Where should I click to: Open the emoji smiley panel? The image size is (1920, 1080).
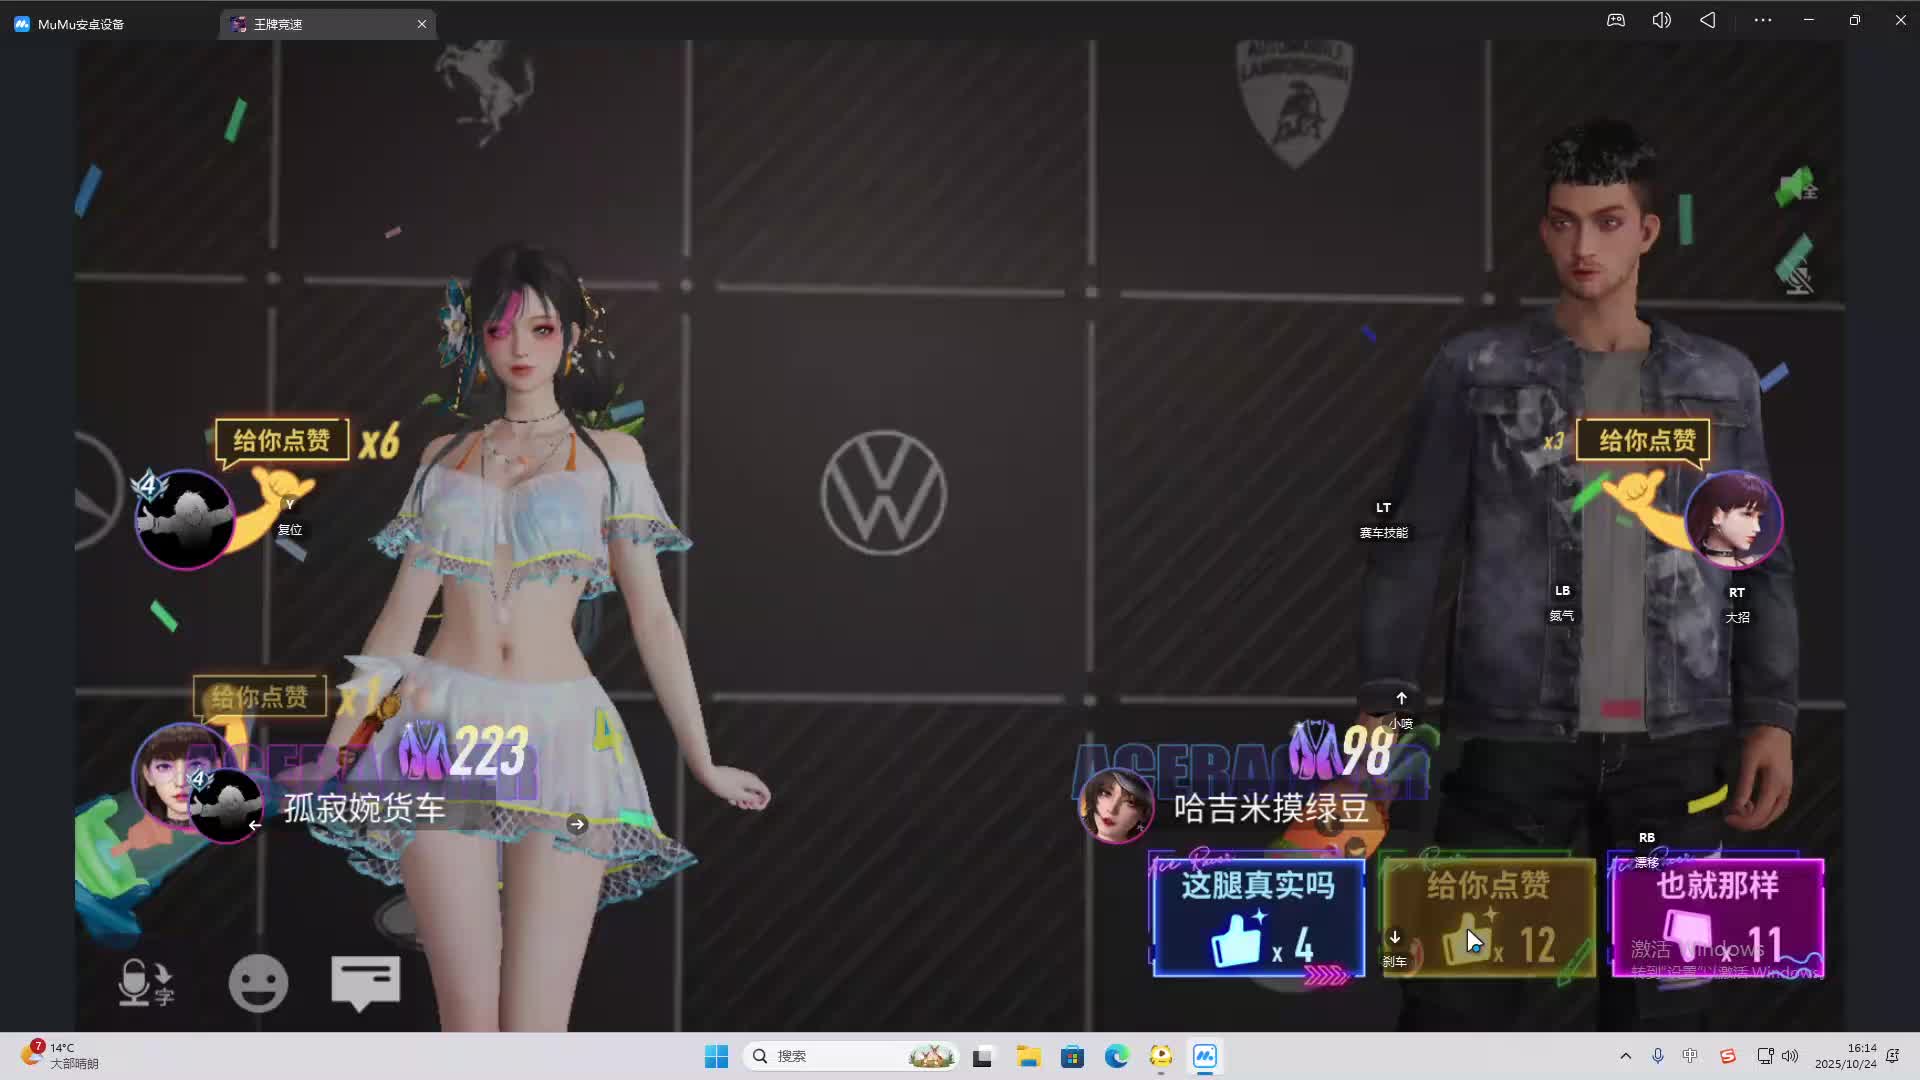coord(258,983)
